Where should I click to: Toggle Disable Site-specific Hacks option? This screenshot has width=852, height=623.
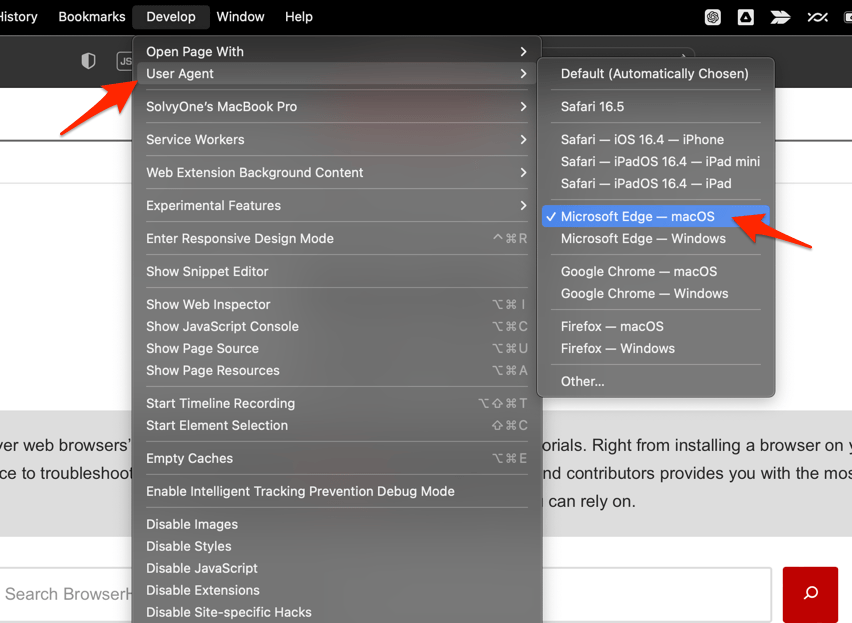pyautogui.click(x=337, y=612)
